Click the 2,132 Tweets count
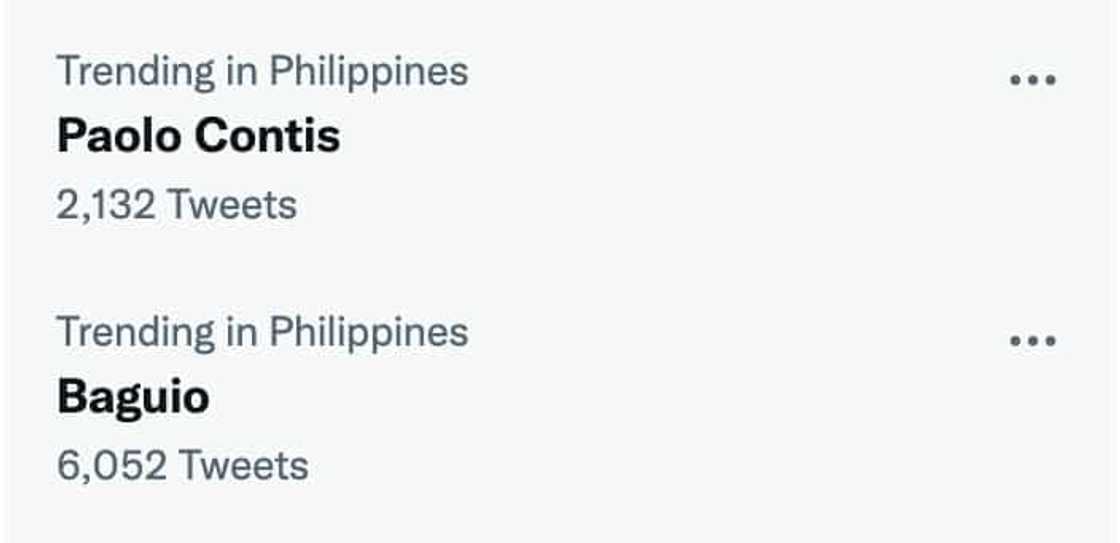Image resolution: width=1120 pixels, height=543 pixels. tap(177, 205)
